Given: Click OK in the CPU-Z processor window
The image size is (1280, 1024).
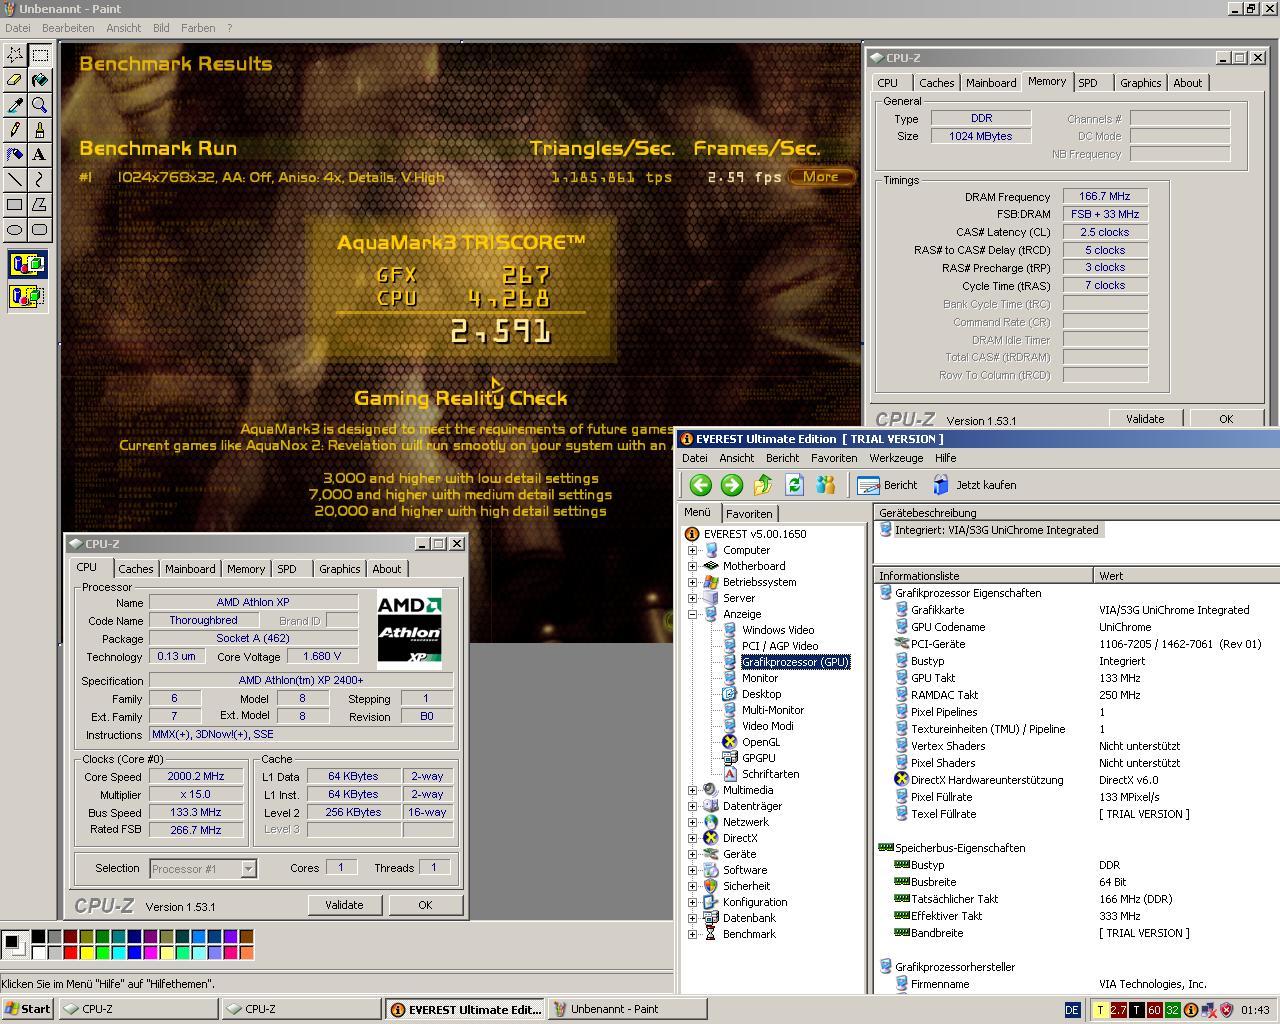Looking at the screenshot, I should 425,905.
